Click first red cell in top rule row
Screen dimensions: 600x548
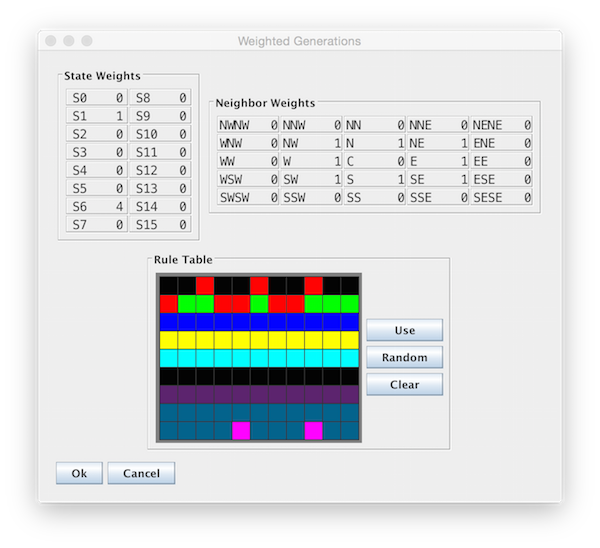click(205, 285)
